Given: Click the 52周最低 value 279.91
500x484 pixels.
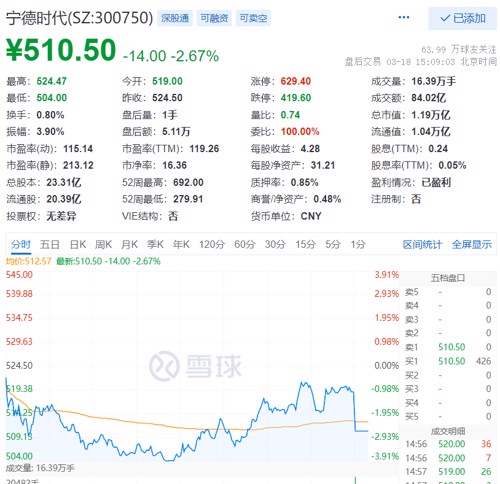Looking at the screenshot, I should (x=188, y=199).
